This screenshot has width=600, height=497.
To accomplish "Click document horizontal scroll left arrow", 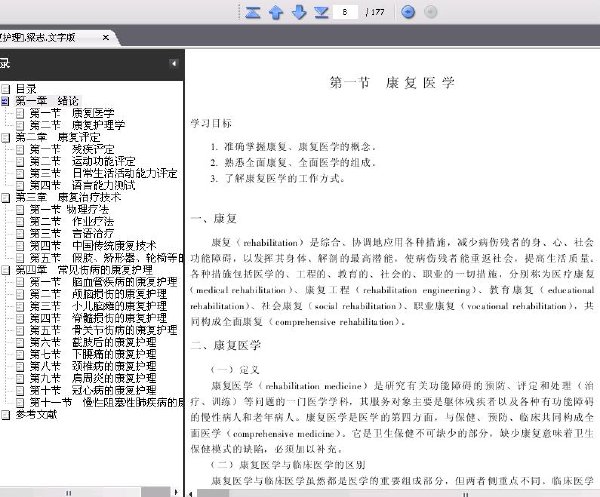I will pos(191,493).
